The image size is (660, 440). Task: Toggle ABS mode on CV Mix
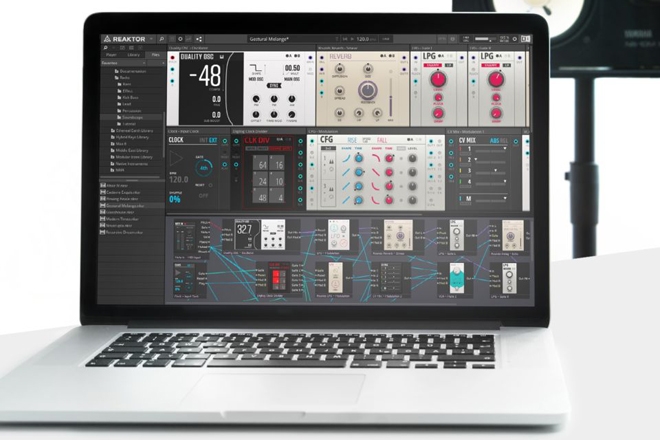(494, 141)
